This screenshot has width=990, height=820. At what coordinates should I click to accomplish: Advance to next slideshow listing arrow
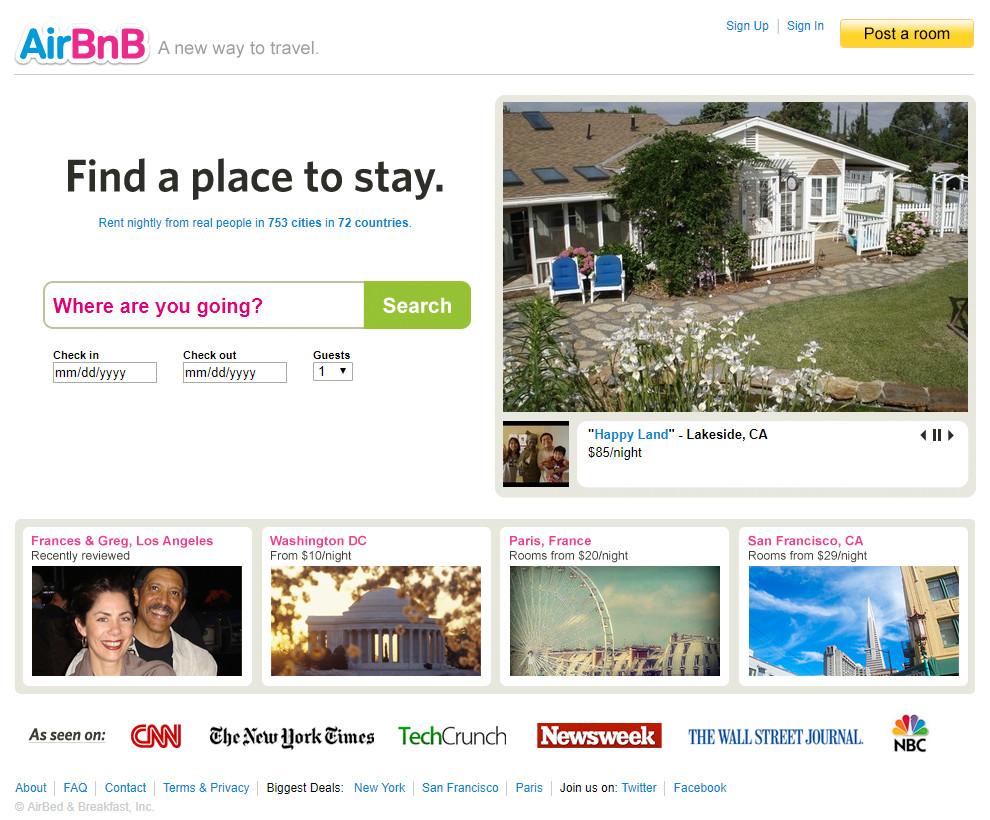coord(950,435)
